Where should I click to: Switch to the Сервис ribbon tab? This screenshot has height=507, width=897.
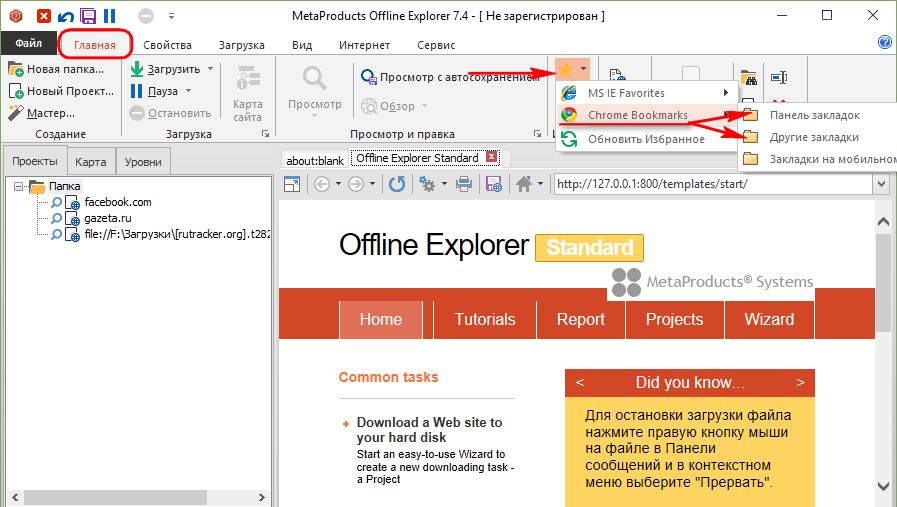tap(436, 45)
